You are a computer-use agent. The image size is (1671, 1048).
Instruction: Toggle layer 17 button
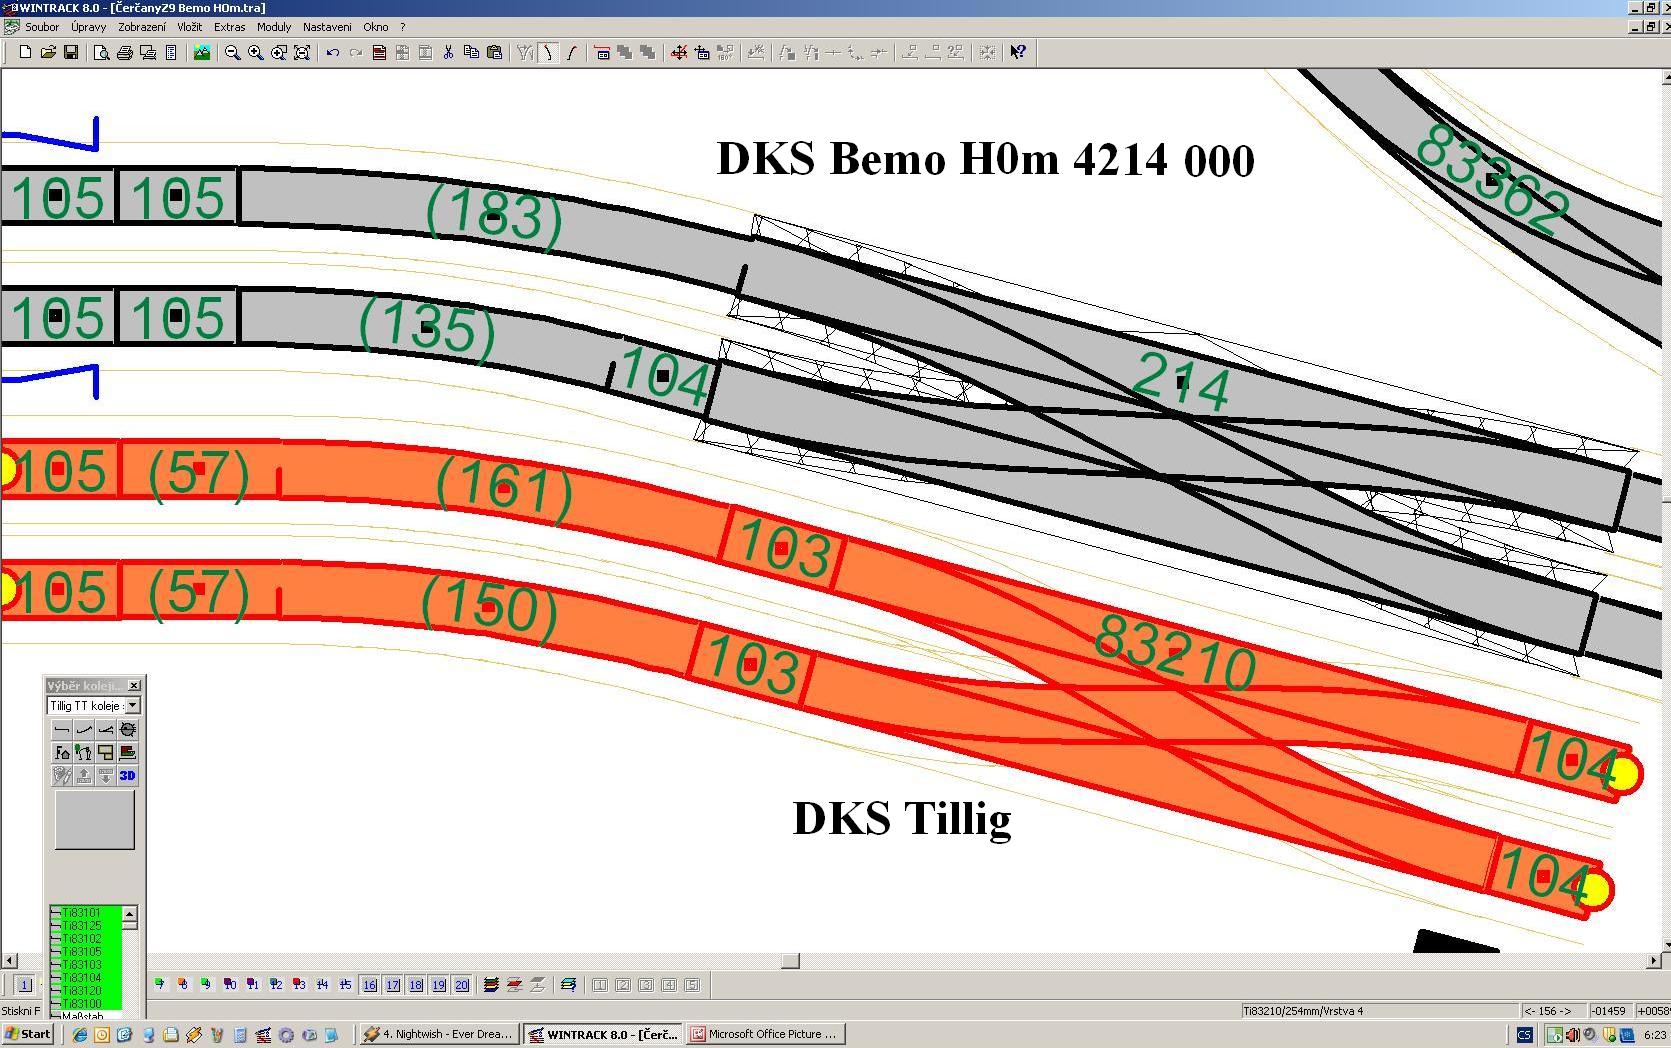(393, 985)
